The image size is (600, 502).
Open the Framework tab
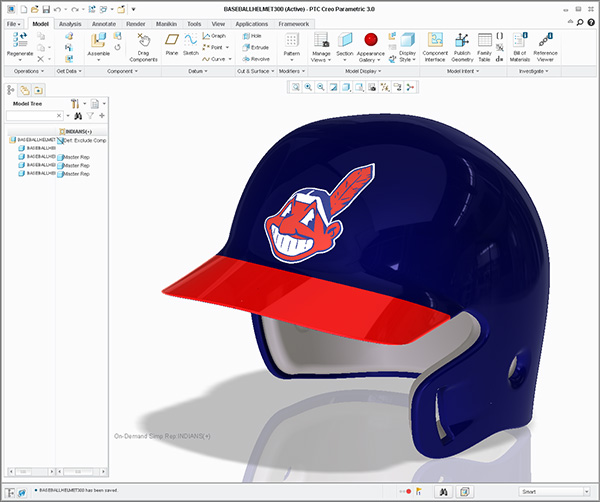tap(293, 24)
